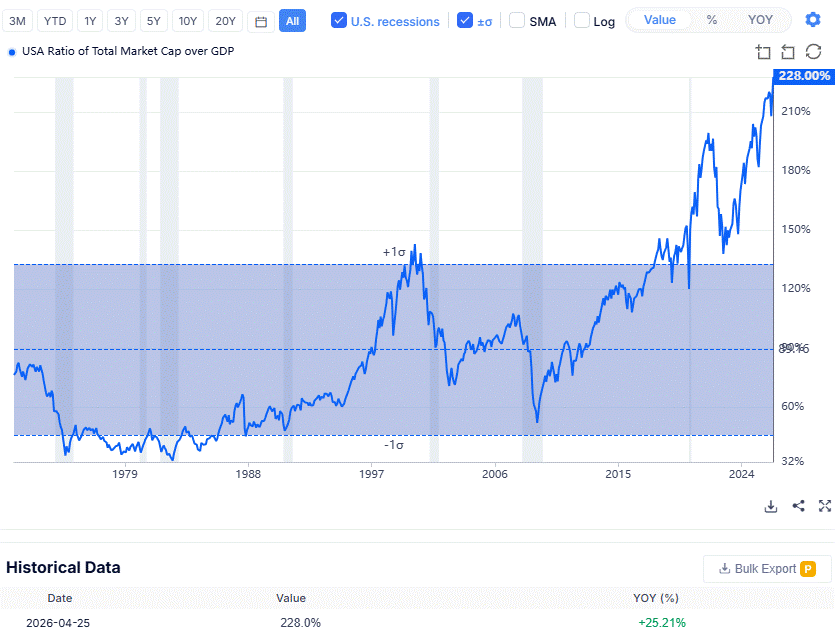This screenshot has height=636, width=835.
Task: Select the 10Y time range
Action: (188, 21)
